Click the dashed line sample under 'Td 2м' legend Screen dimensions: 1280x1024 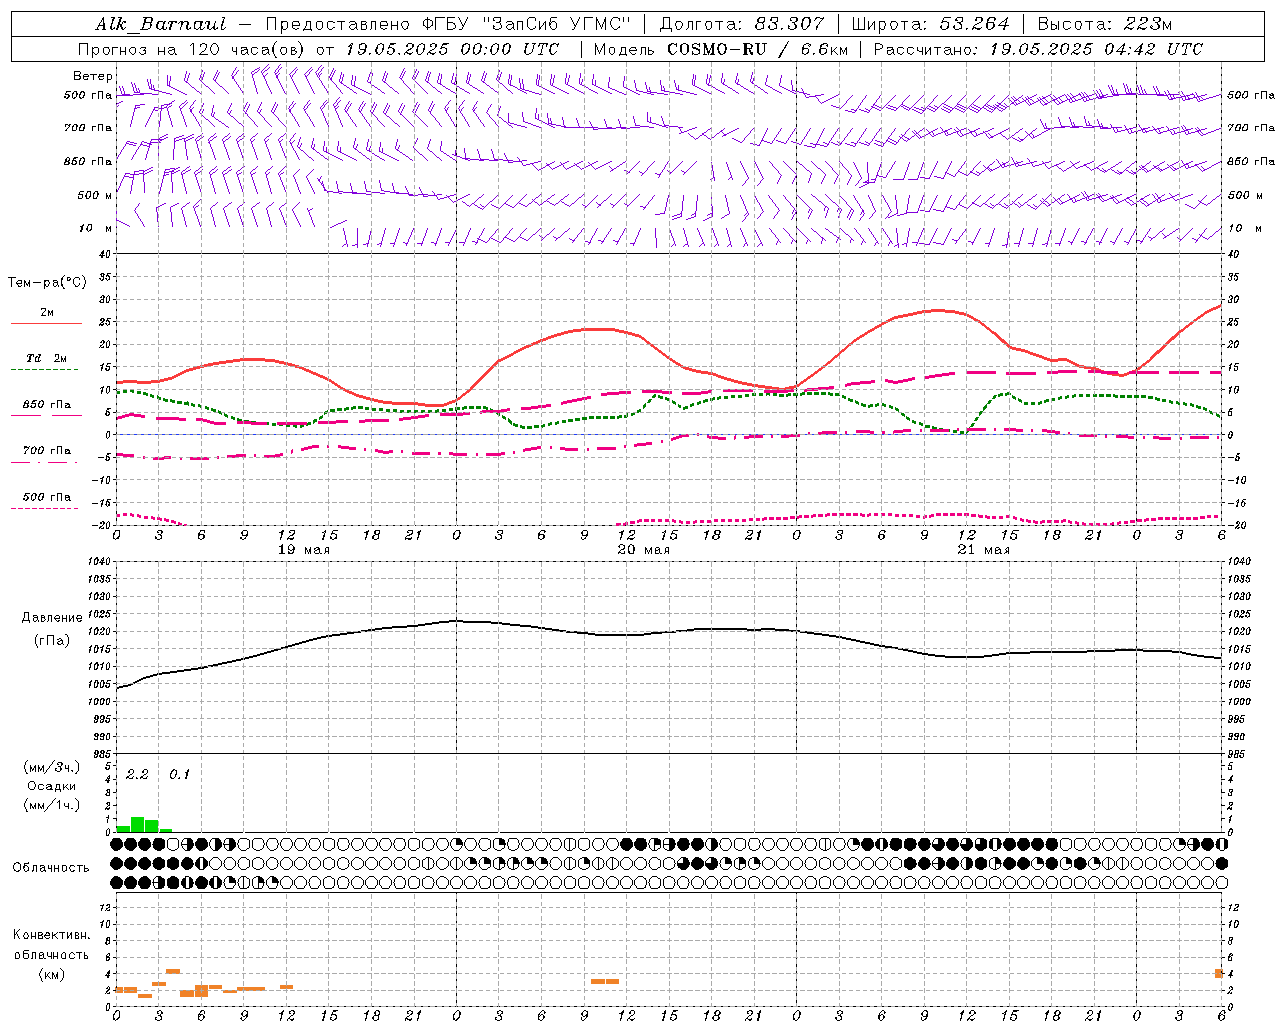pyautogui.click(x=45, y=369)
